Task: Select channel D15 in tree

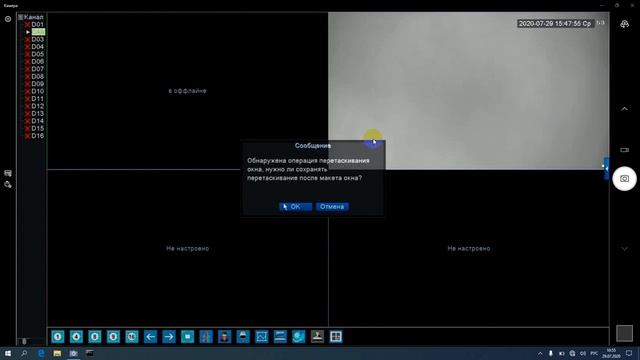Action: (x=37, y=128)
